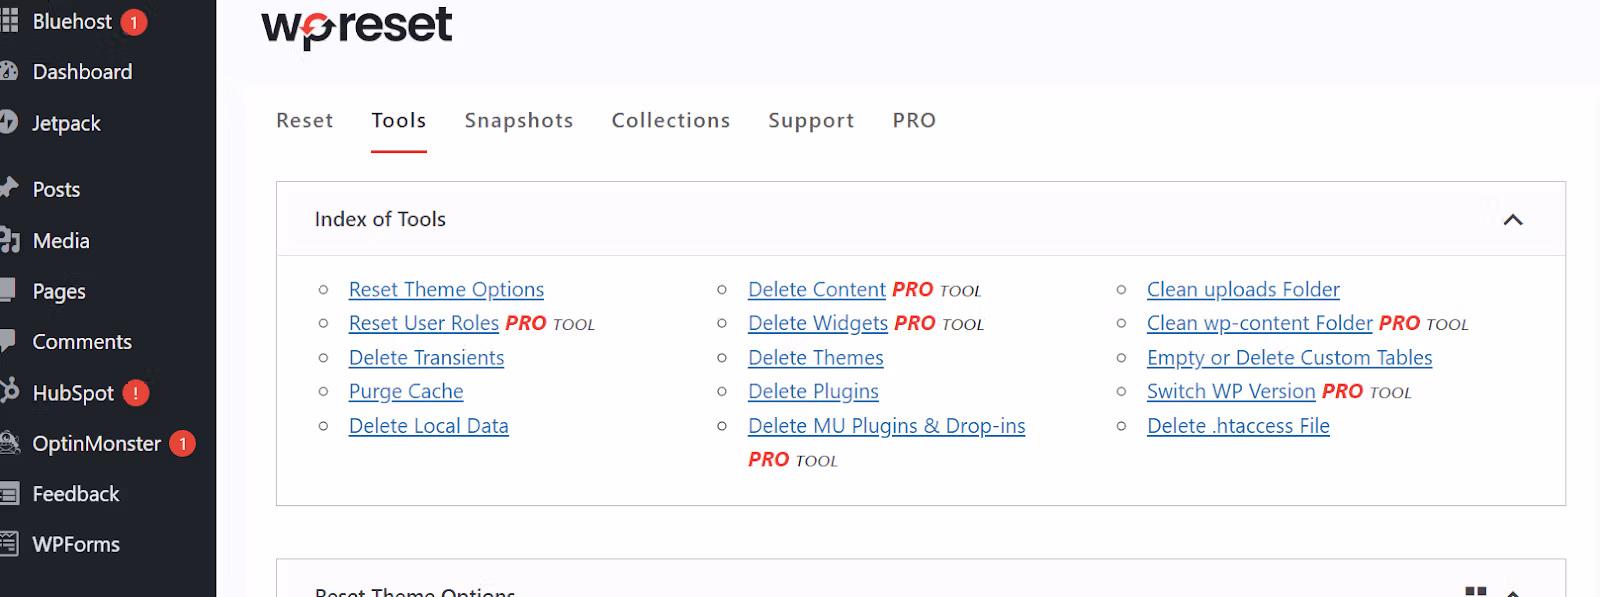Click the WPForms sidebar icon
The image size is (1600, 597).
tap(10, 543)
